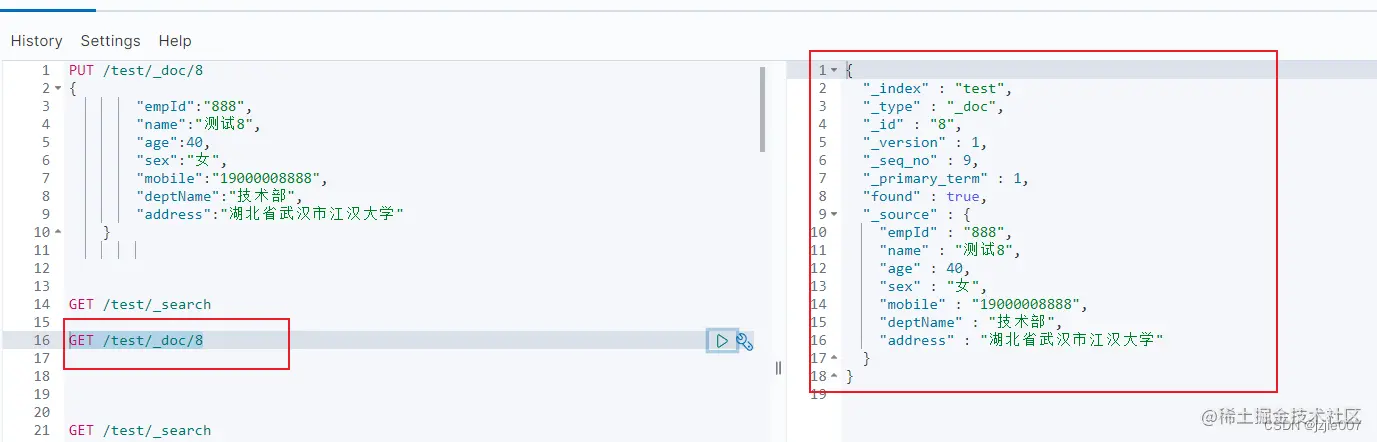This screenshot has width=1377, height=442.
Task: Click the "address" line in request editor
Action: click(270, 215)
